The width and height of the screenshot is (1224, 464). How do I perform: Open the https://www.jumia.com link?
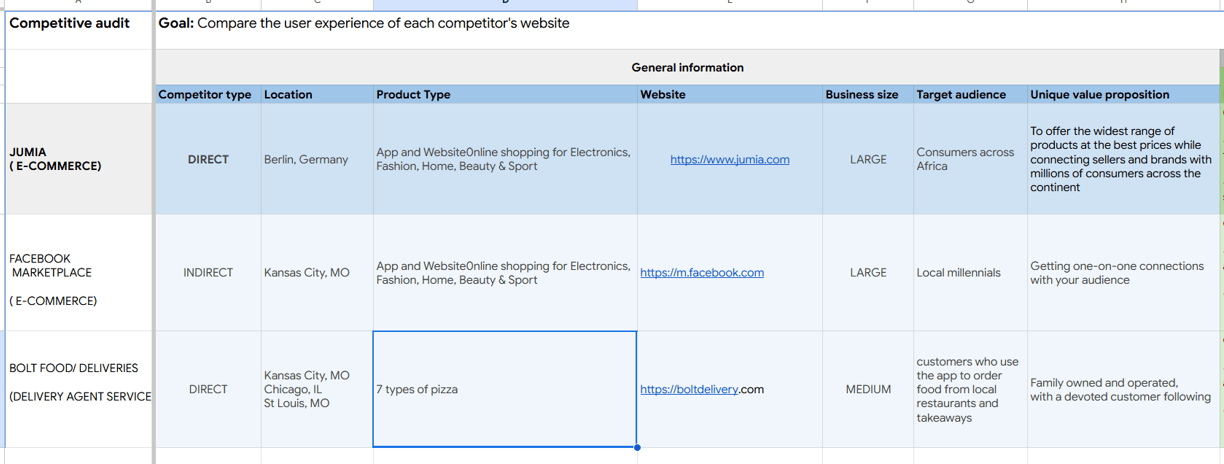(729, 159)
